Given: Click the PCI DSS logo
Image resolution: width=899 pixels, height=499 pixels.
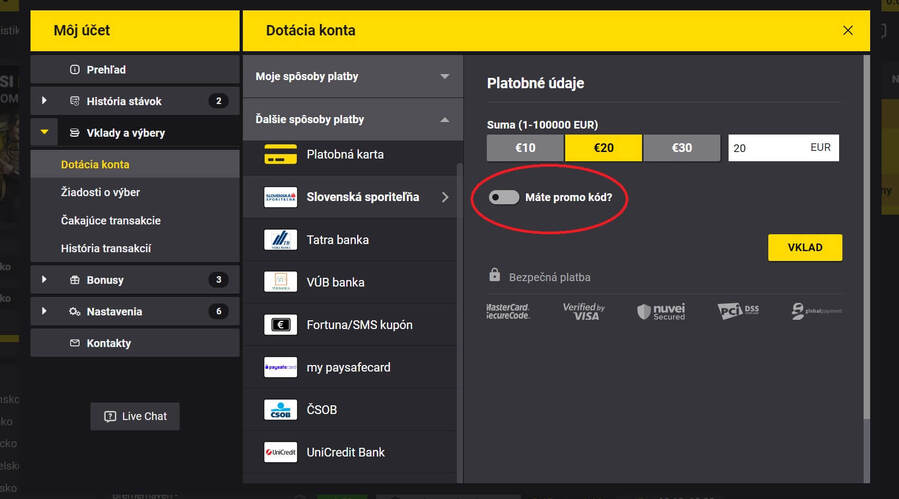Looking at the screenshot, I should coord(738,311).
